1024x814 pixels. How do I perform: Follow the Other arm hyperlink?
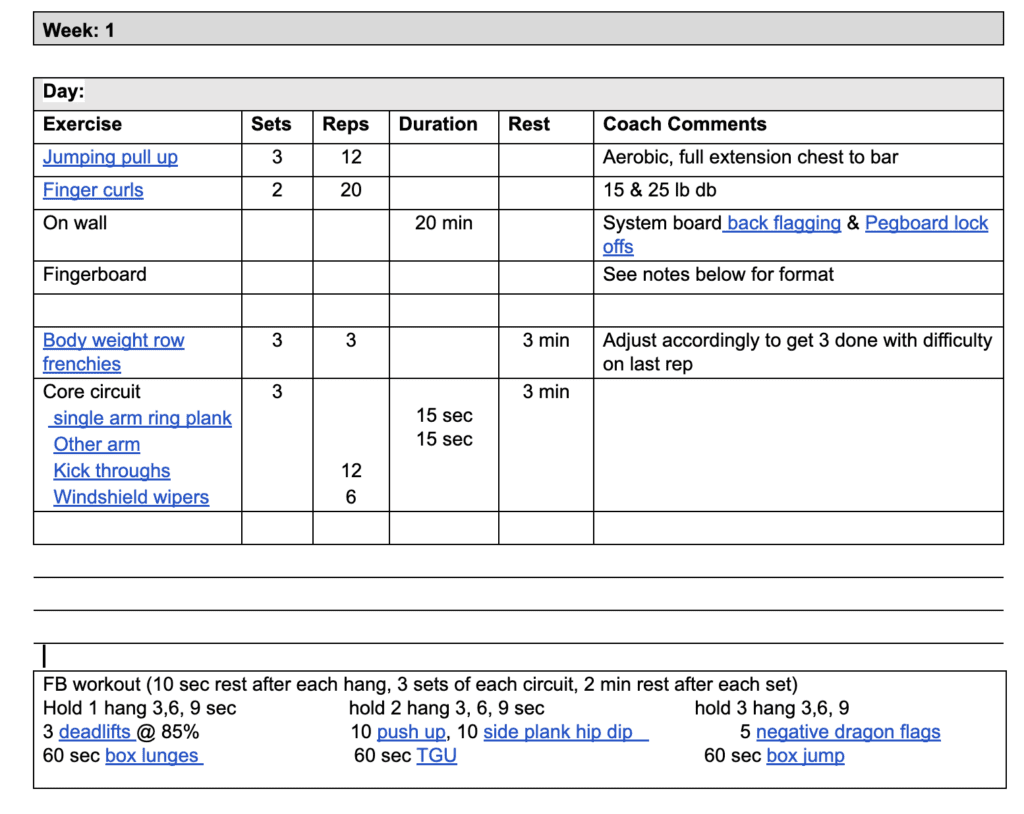[x=96, y=443]
